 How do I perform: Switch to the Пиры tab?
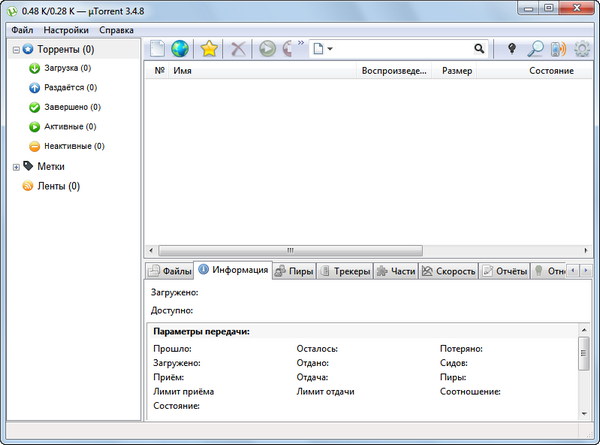[x=294, y=271]
